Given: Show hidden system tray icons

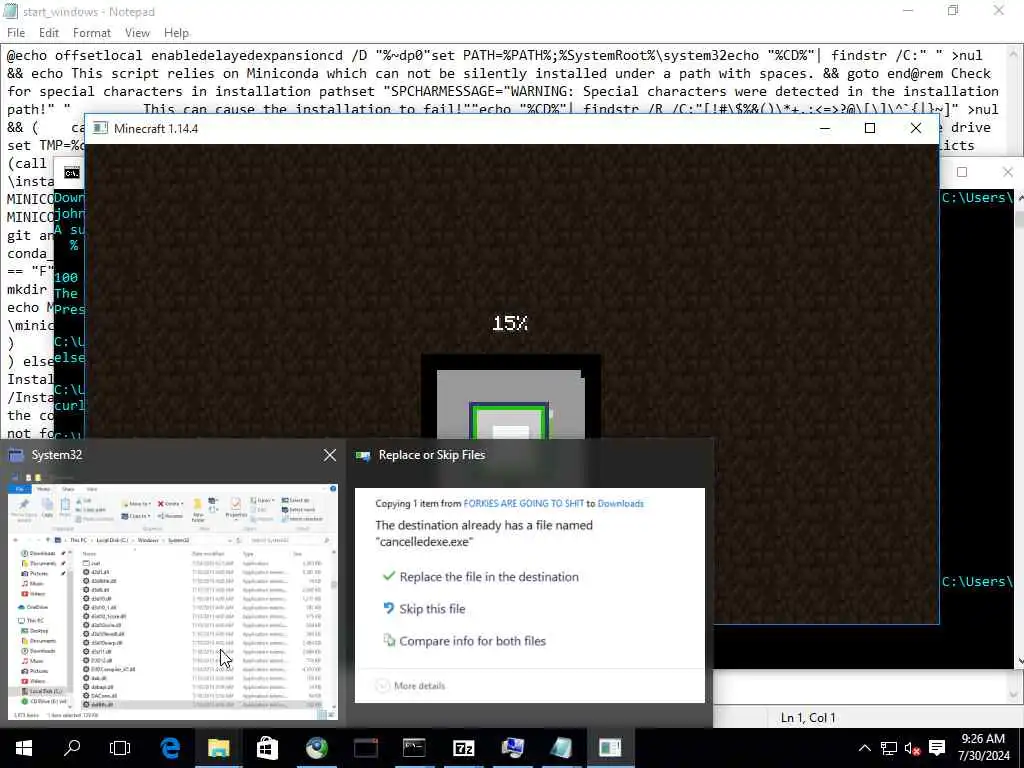Looking at the screenshot, I should tap(864, 748).
